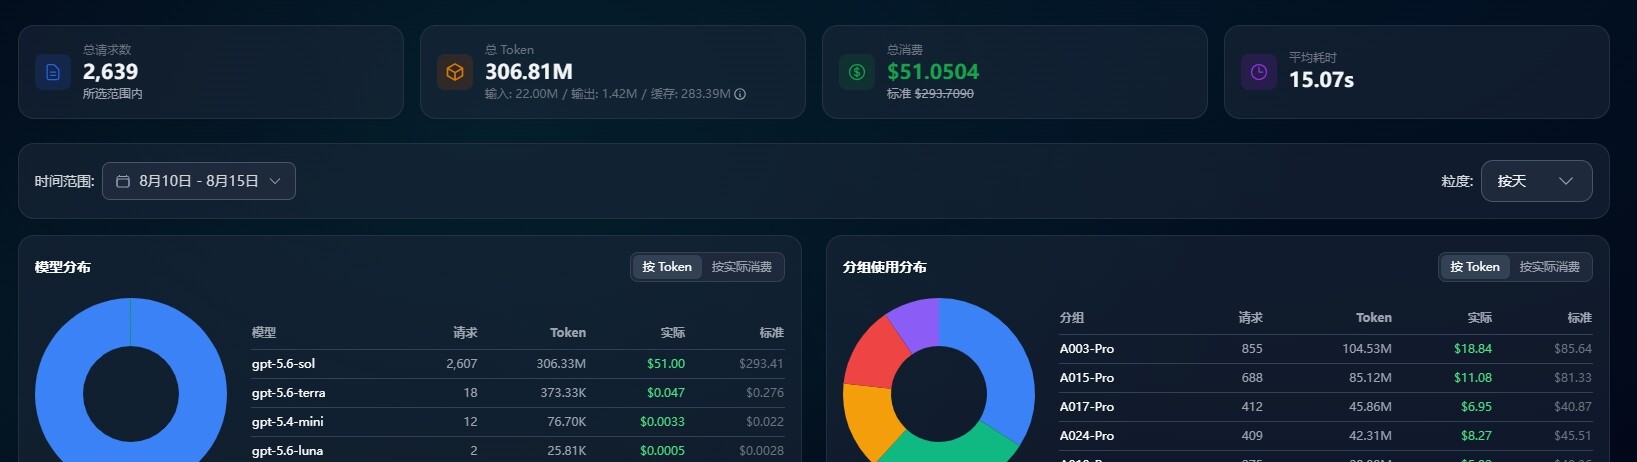Select the A003-Pro group row
Screen dimensions: 1637x462
[1326, 349]
